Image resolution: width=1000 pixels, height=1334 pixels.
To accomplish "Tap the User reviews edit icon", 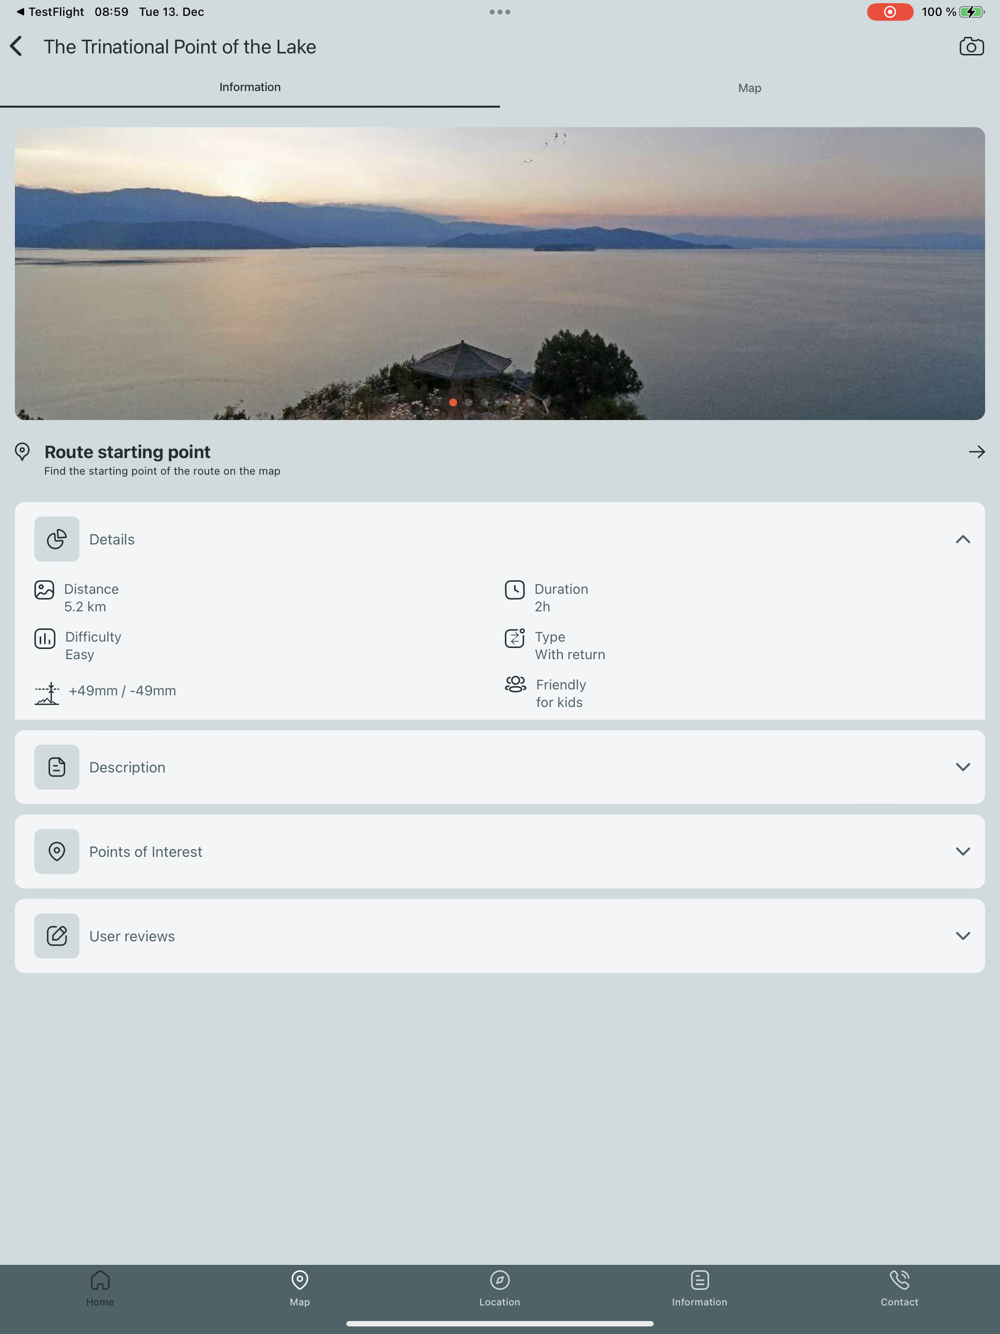I will (57, 936).
